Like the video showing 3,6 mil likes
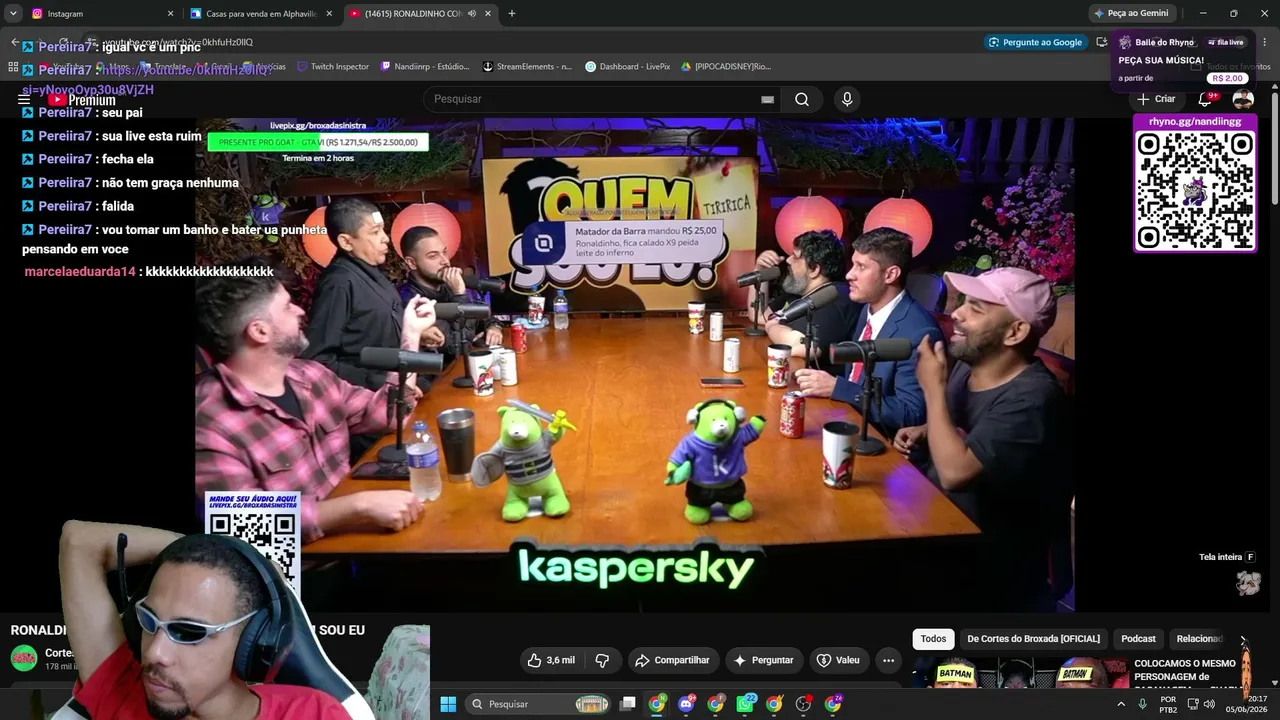The image size is (1280, 720). pos(551,660)
